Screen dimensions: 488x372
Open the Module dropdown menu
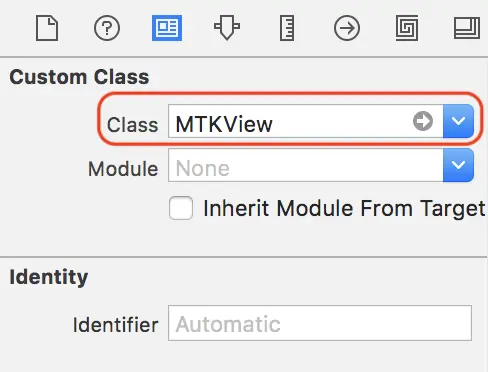(x=458, y=165)
